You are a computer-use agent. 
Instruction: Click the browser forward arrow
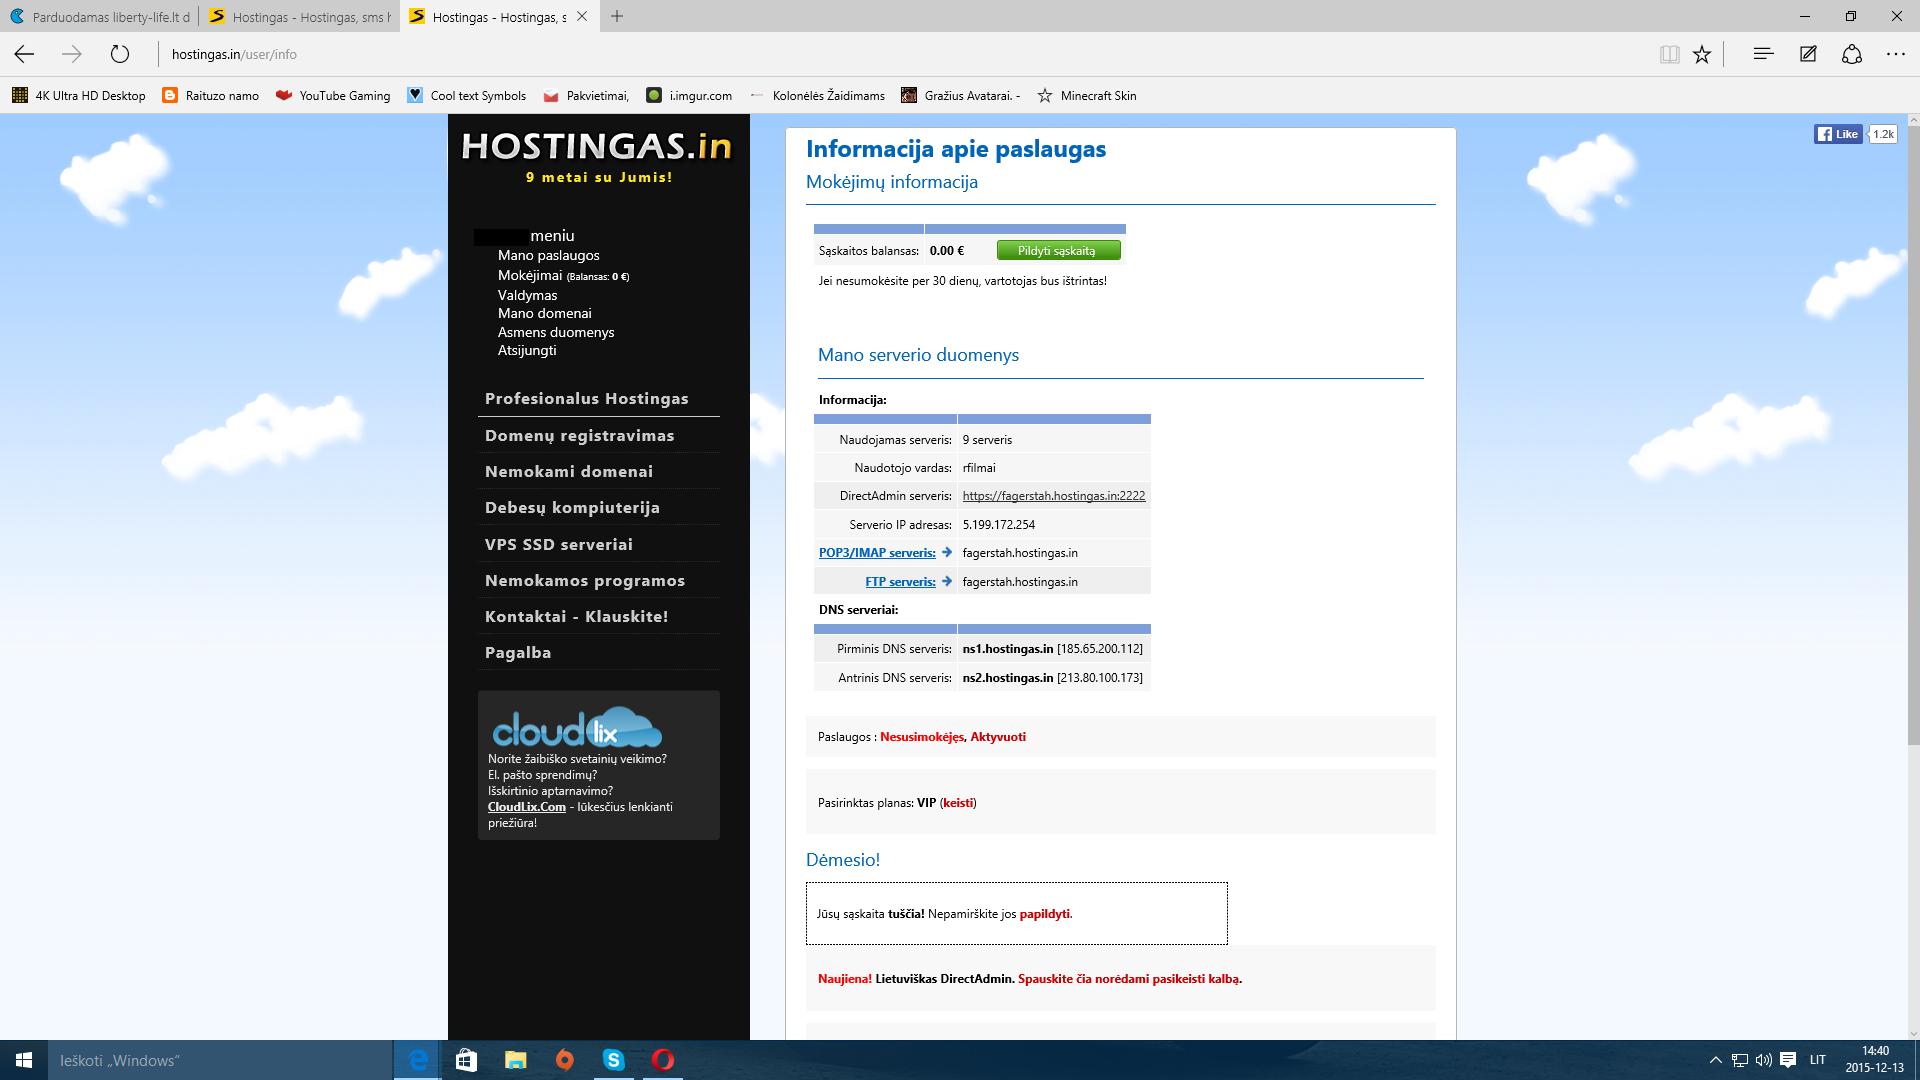point(72,54)
